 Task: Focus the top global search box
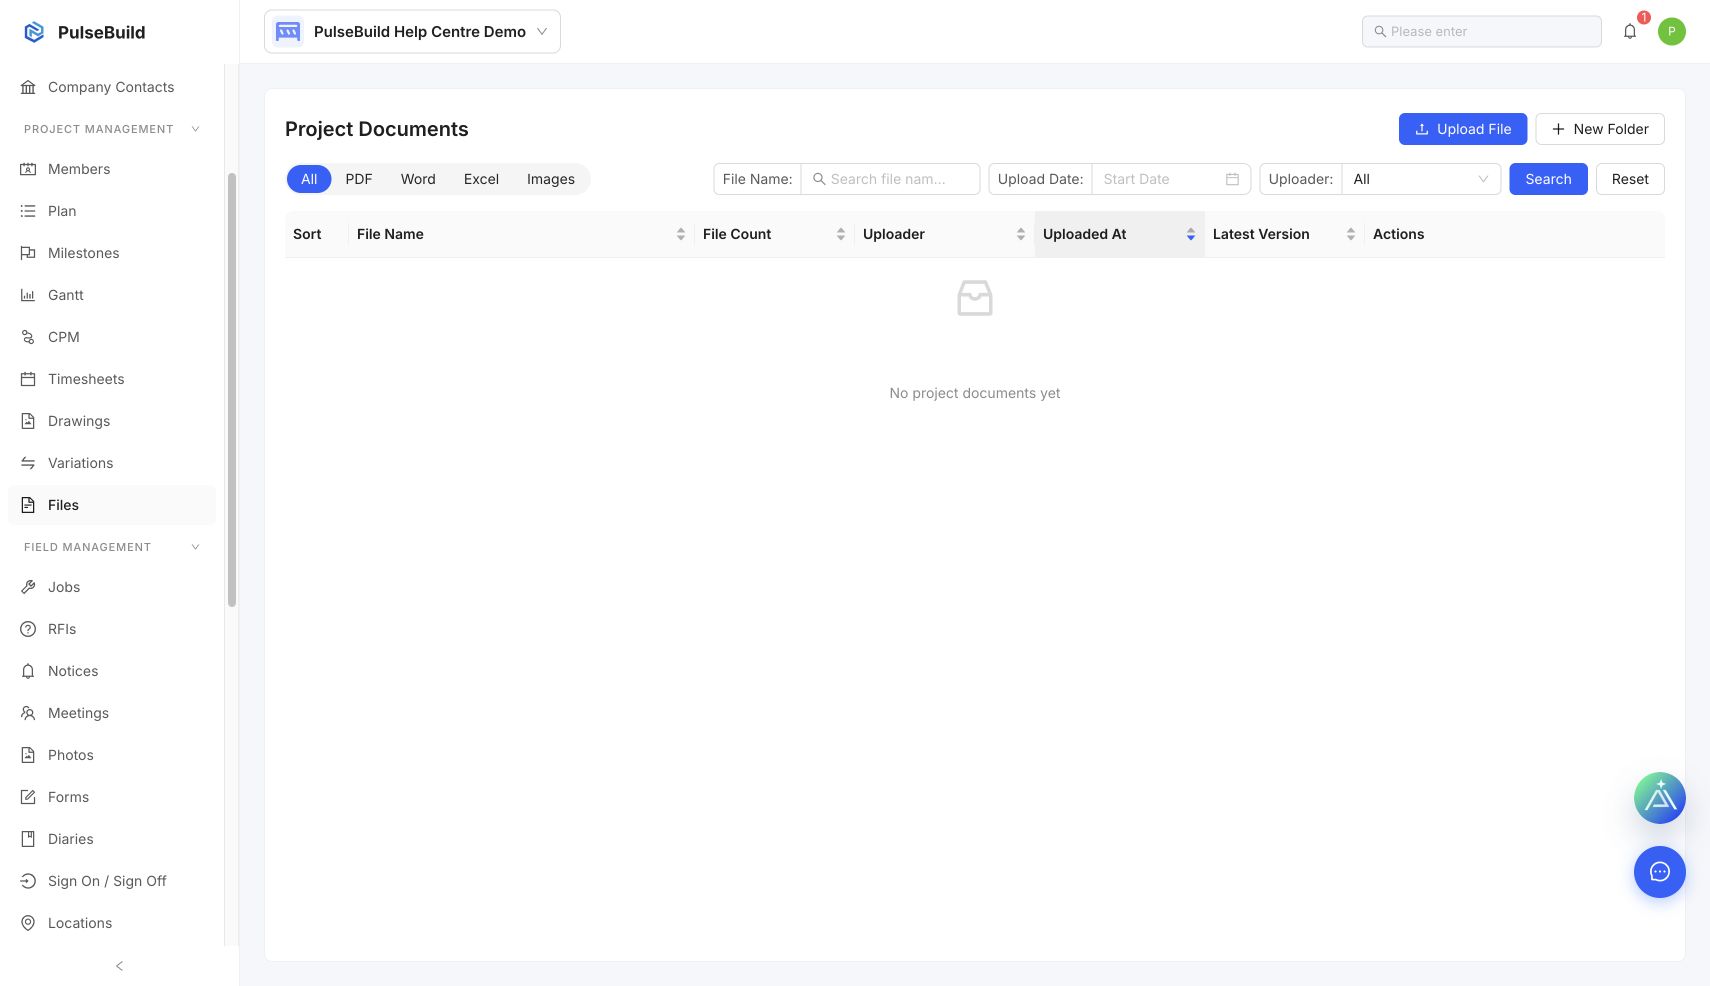[1482, 31]
